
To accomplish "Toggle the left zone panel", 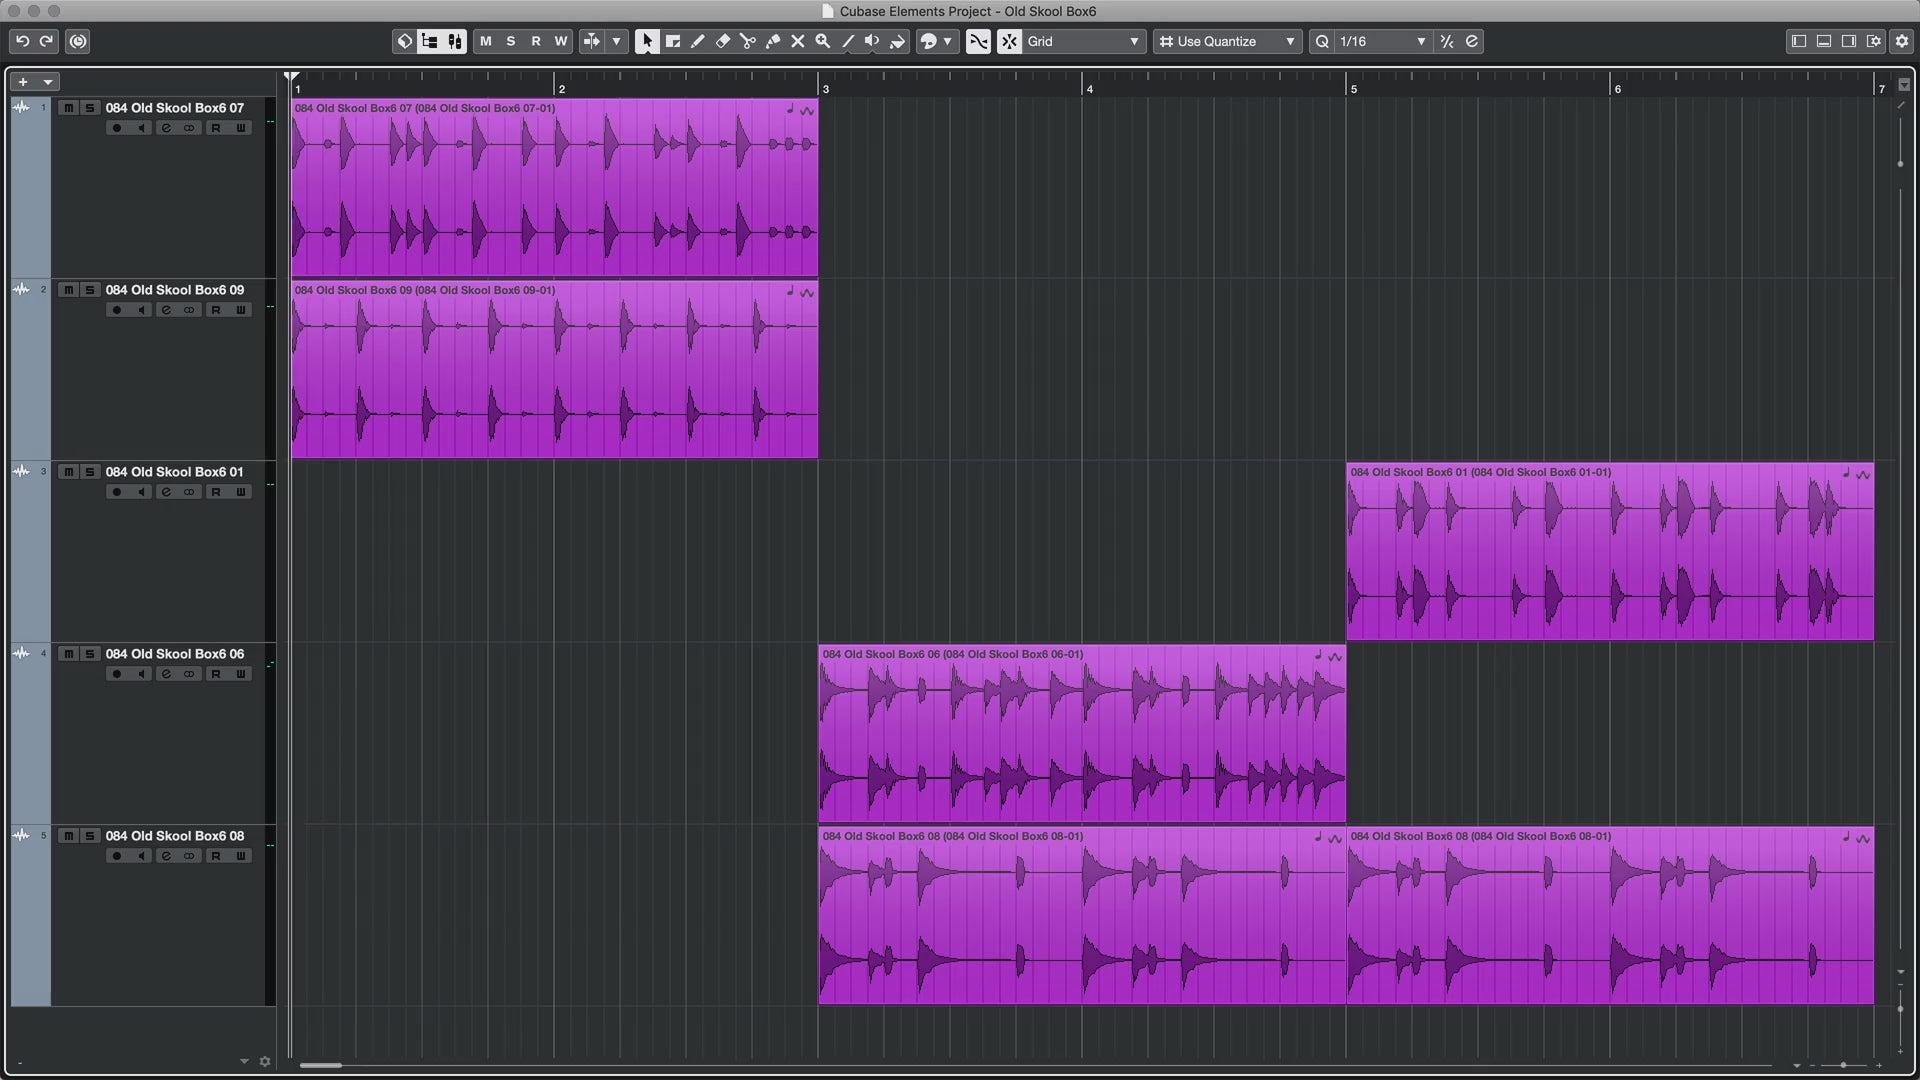I will pyautogui.click(x=1799, y=41).
